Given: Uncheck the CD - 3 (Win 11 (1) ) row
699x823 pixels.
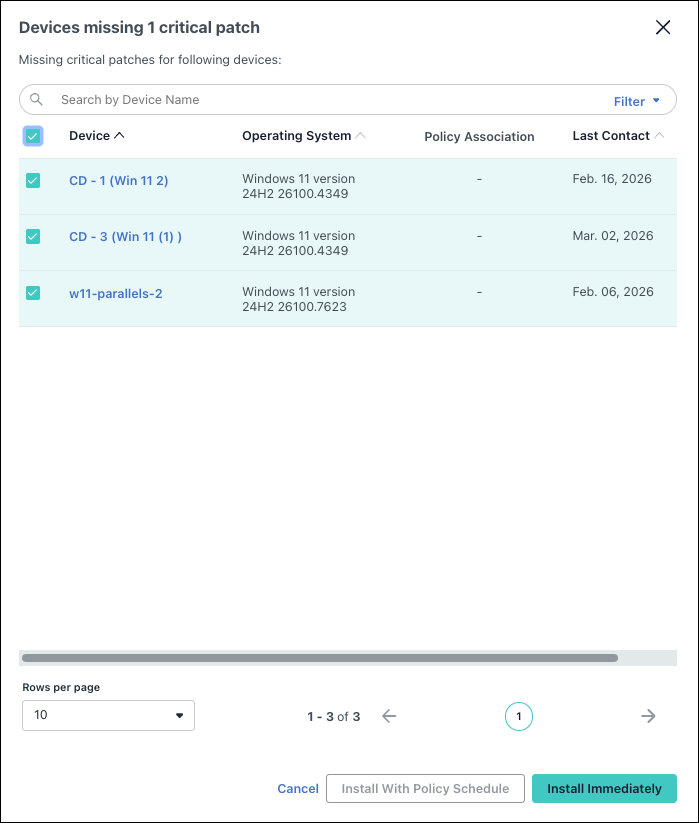Looking at the screenshot, I should (x=33, y=237).
